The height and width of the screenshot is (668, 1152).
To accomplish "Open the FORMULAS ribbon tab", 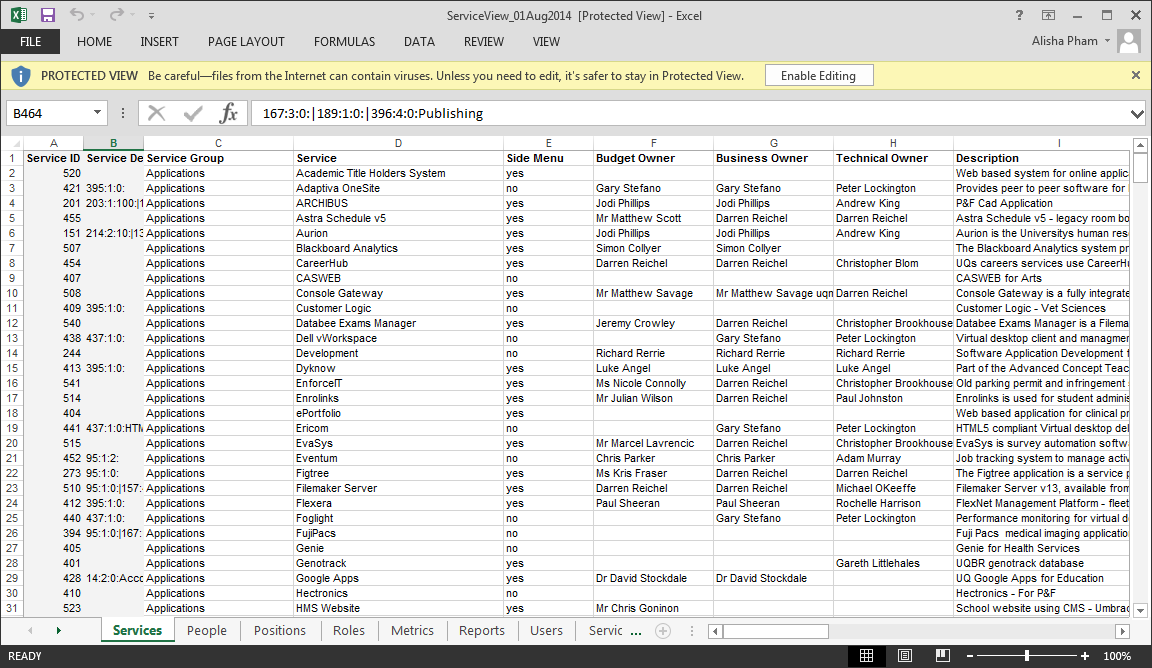I will (345, 42).
